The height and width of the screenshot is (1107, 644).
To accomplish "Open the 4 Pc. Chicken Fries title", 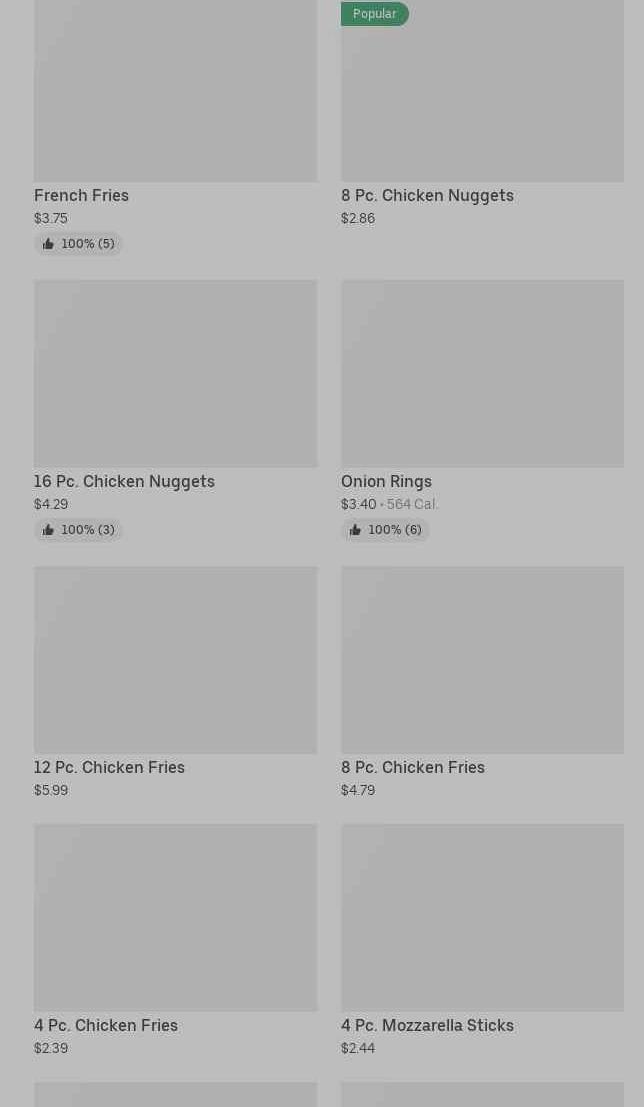I will [105, 1025].
